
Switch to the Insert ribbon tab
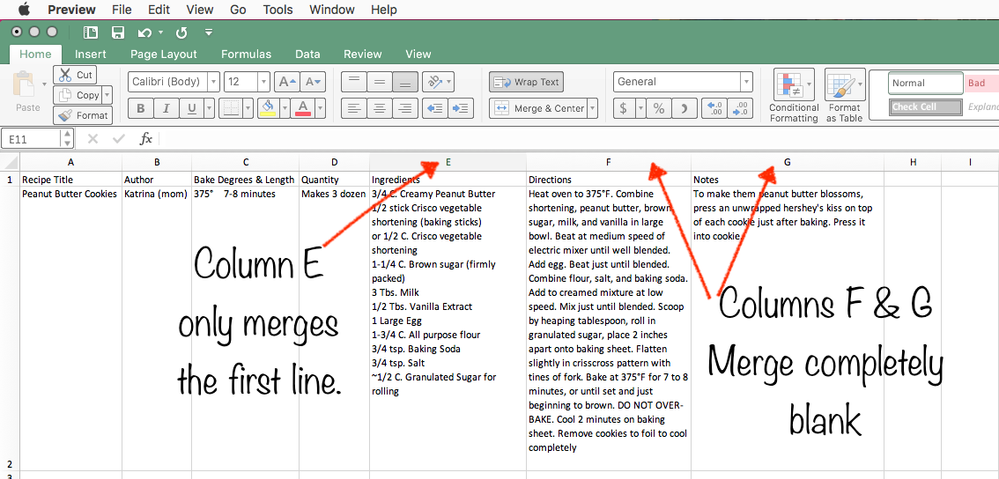click(90, 54)
